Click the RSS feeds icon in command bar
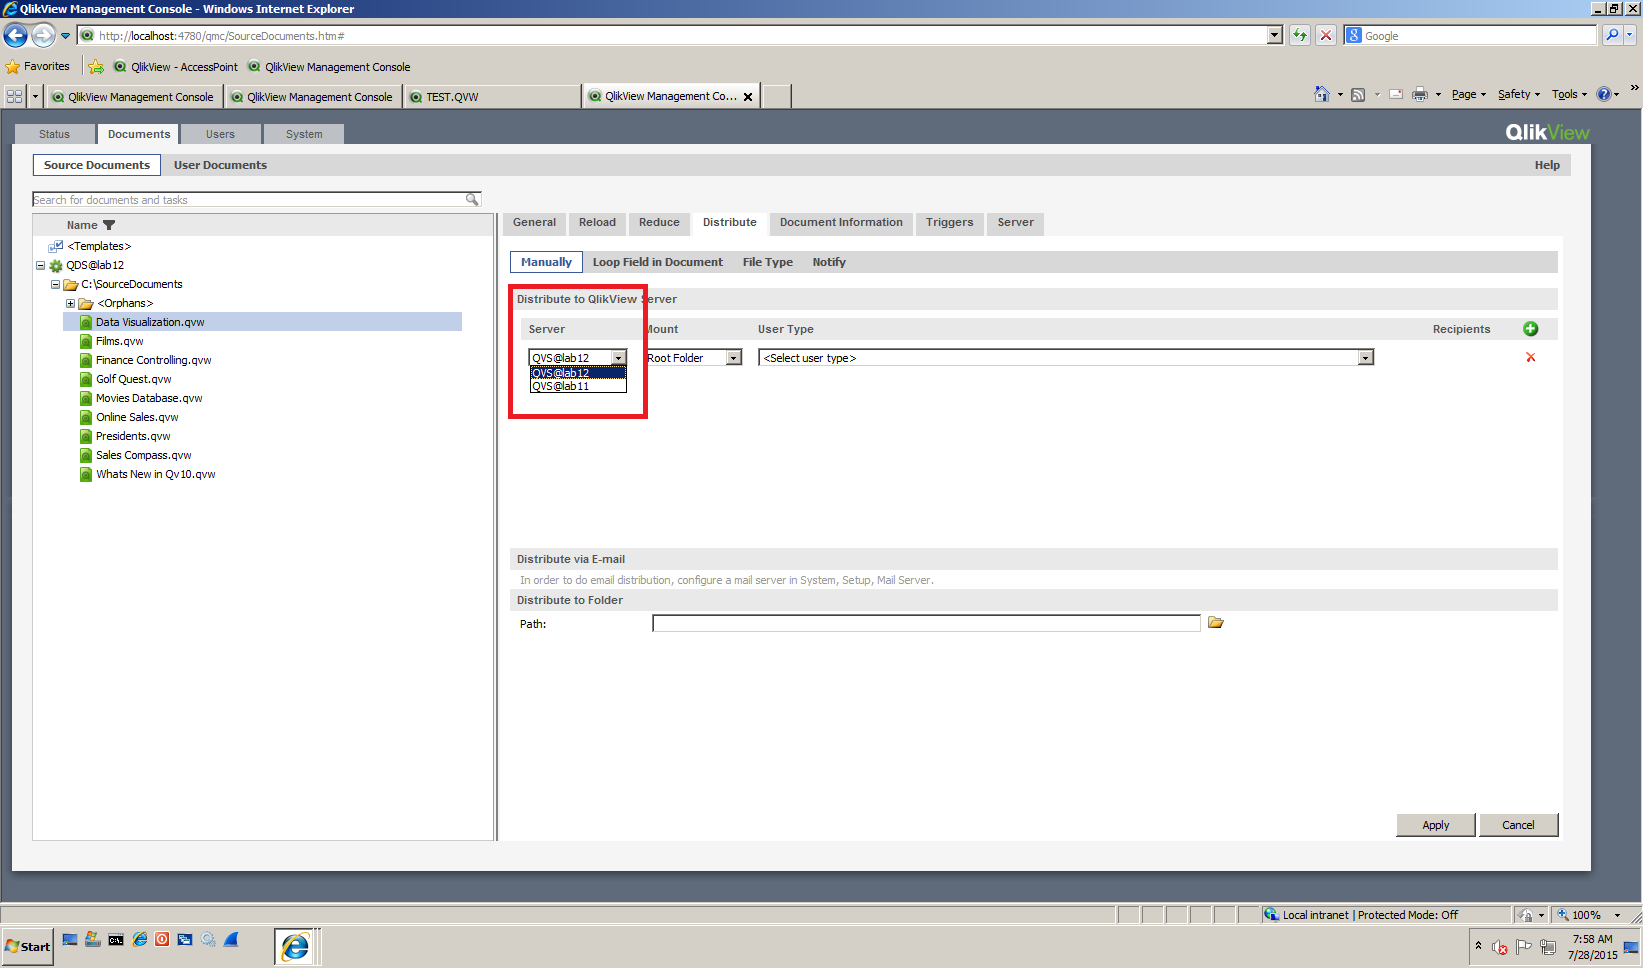 pyautogui.click(x=1358, y=95)
